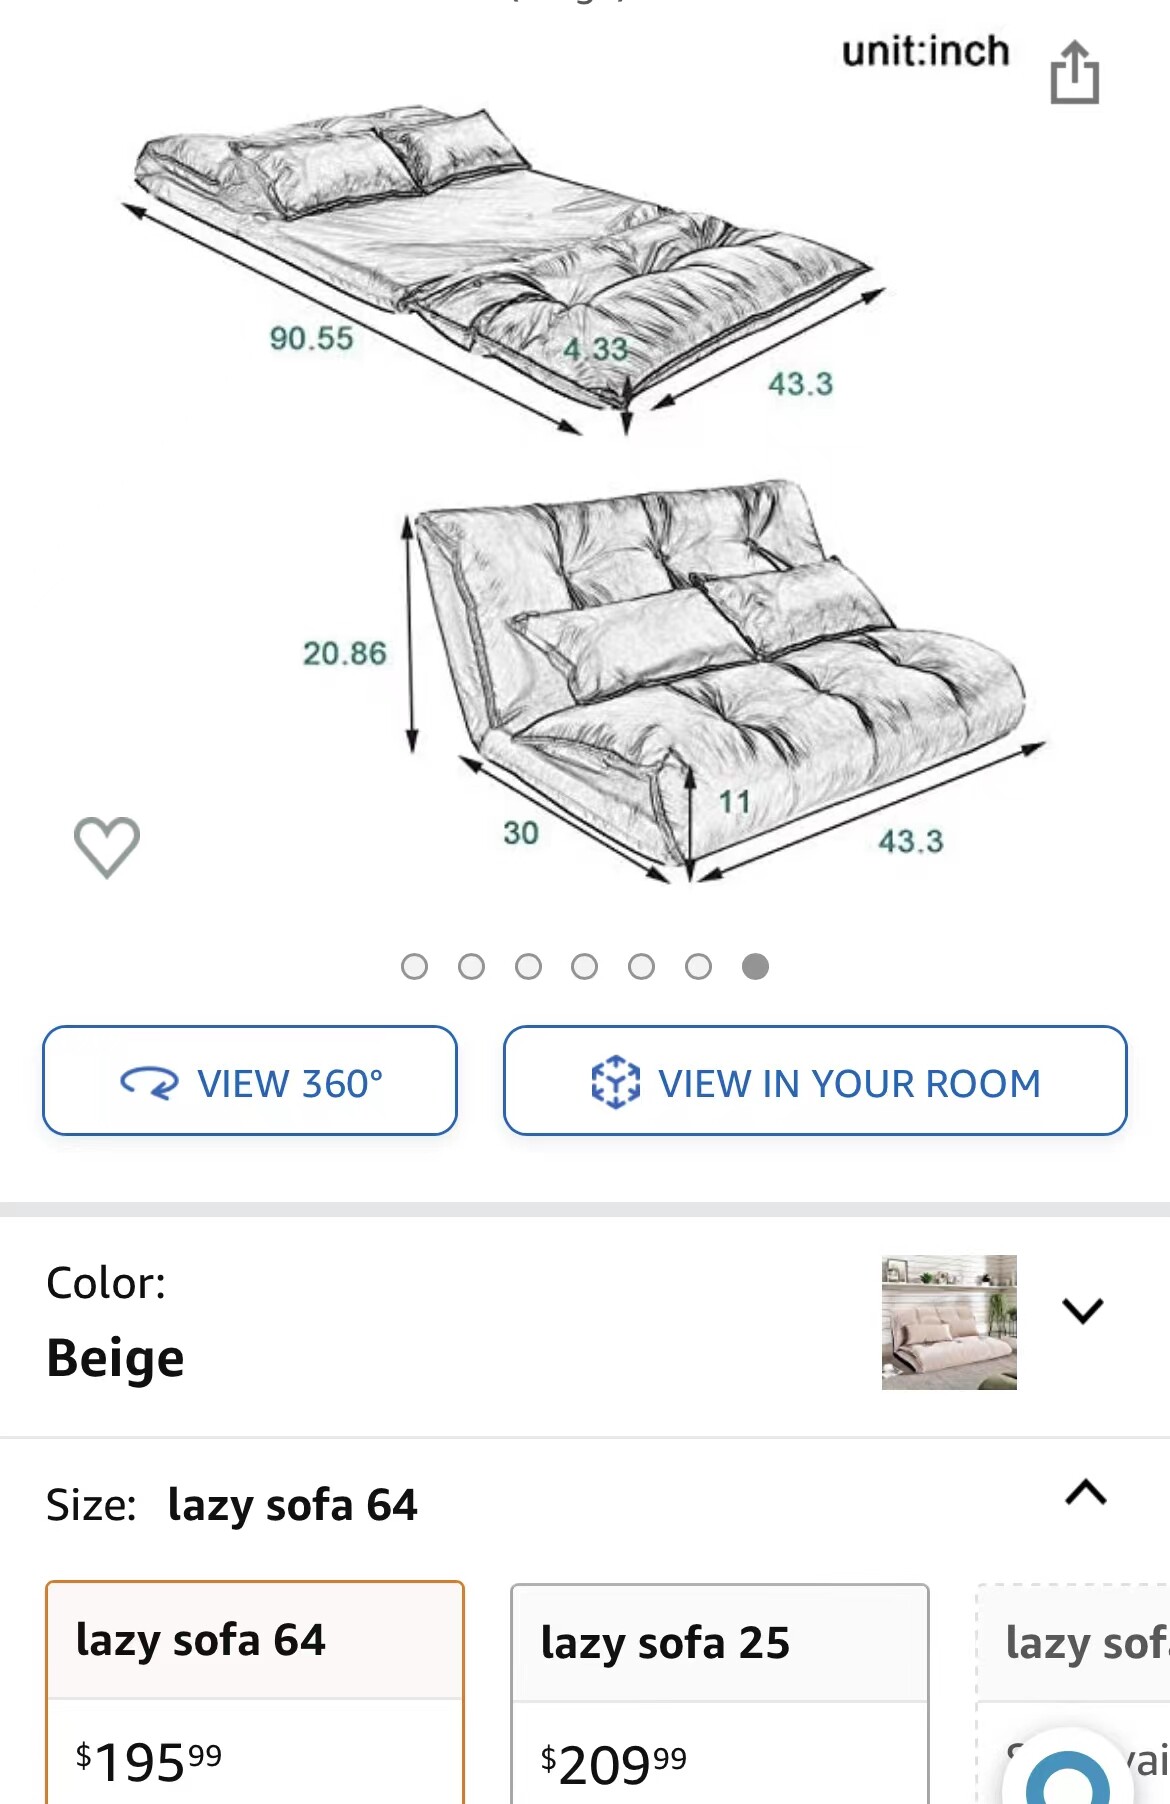Collapse the Size section chevron

pyautogui.click(x=1086, y=1493)
